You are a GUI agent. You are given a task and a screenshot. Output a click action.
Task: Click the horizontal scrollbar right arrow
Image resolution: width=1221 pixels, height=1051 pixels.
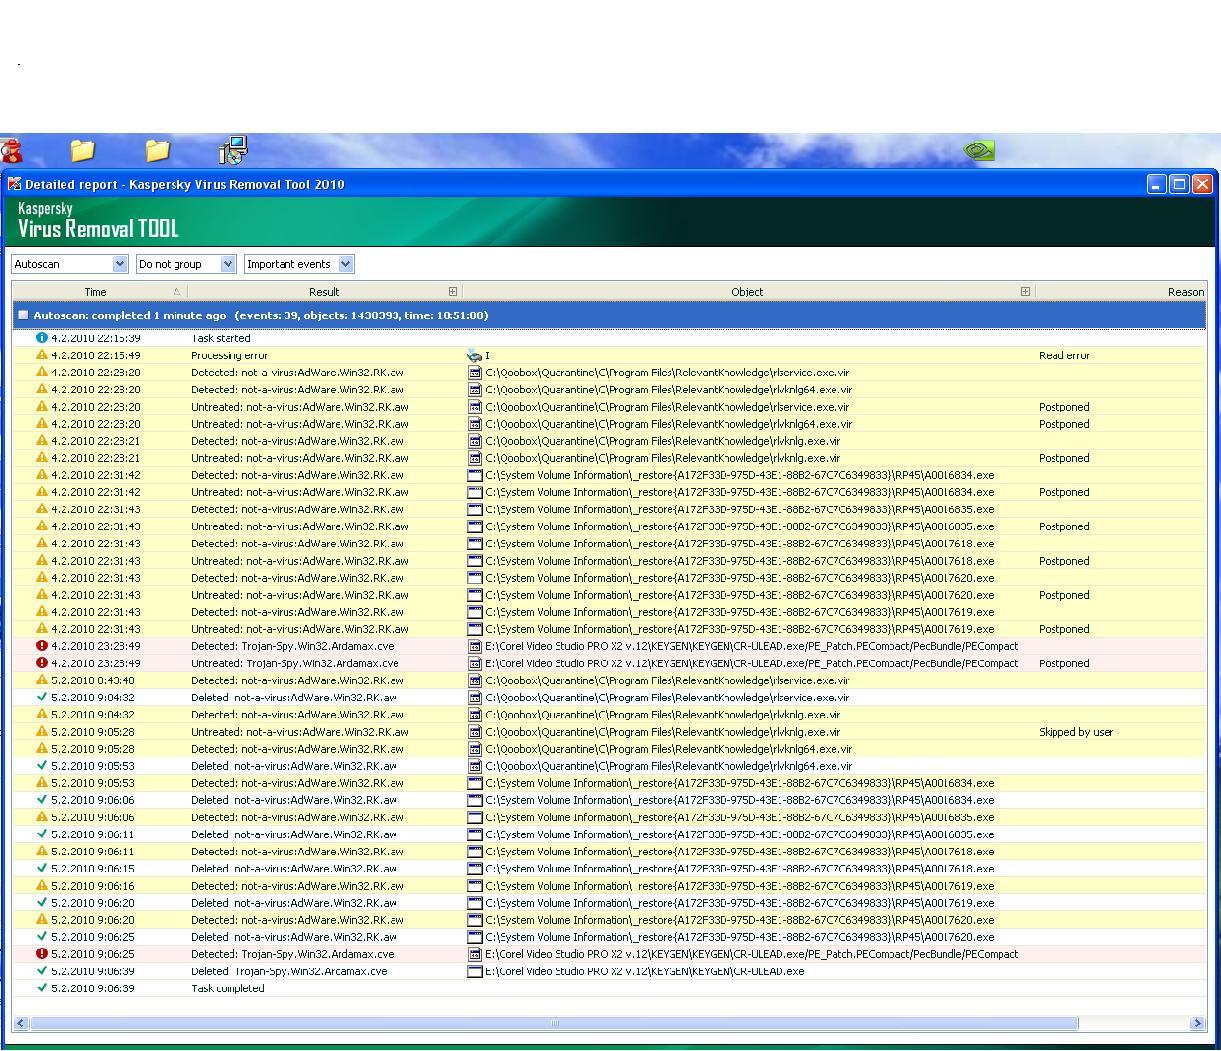[x=1197, y=1023]
